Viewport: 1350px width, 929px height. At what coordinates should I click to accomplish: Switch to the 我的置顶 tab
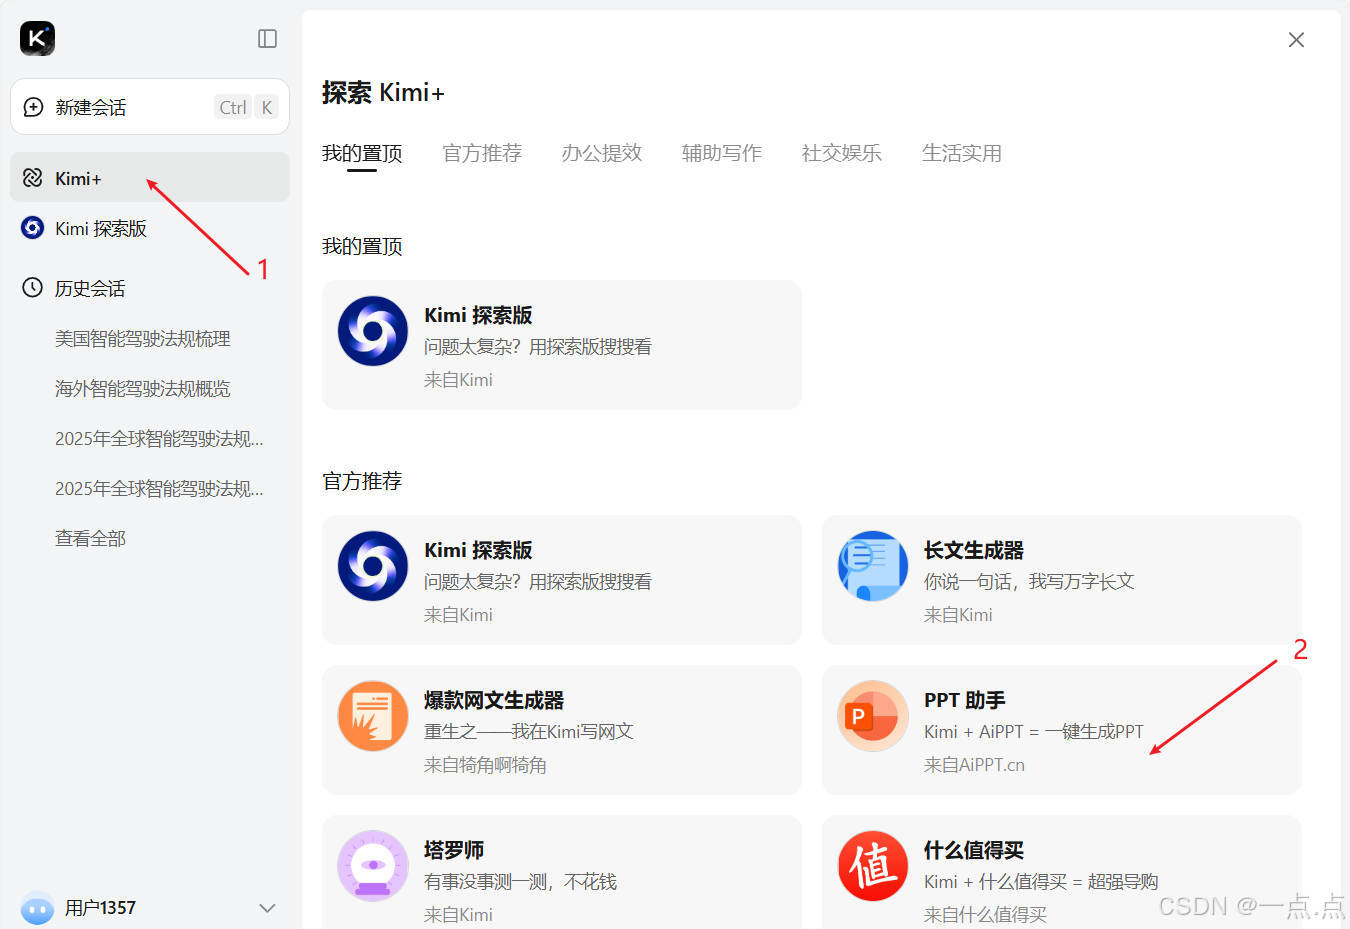[x=362, y=153]
